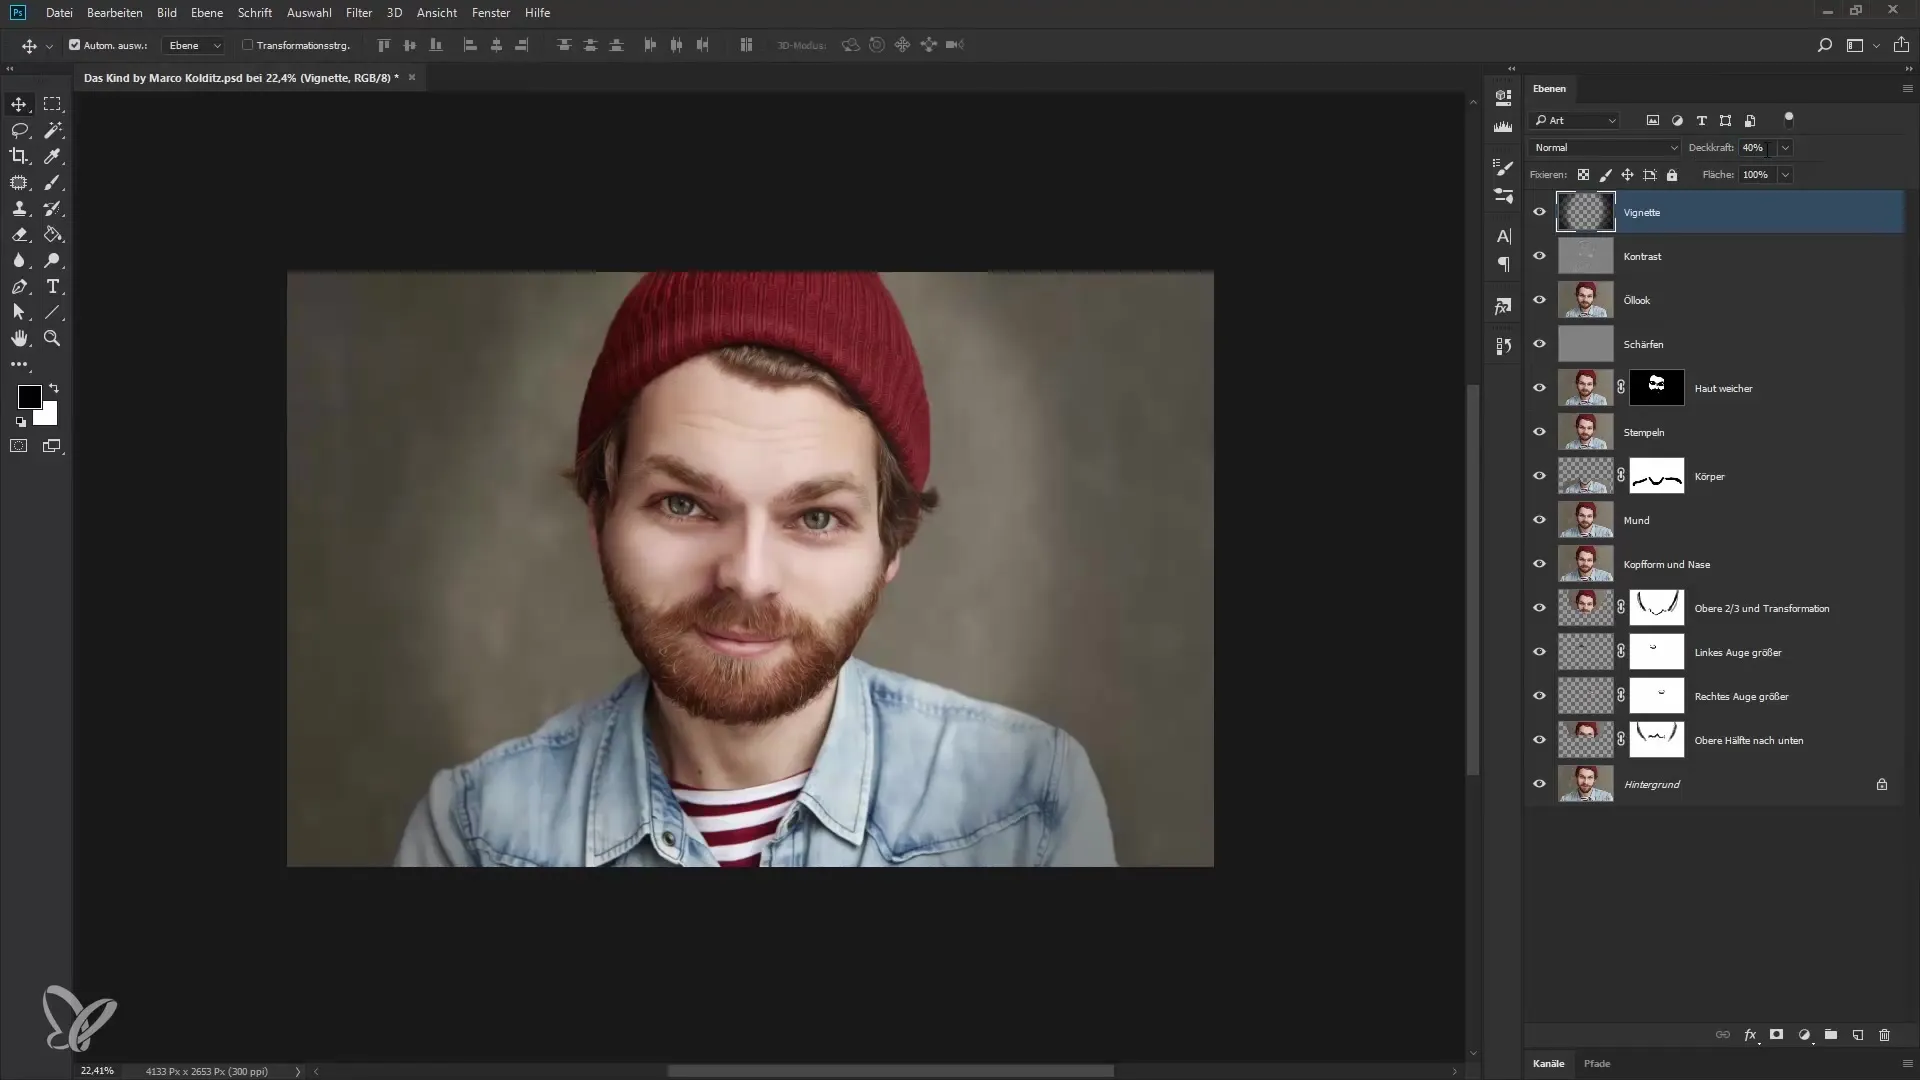Image resolution: width=1920 pixels, height=1080 pixels.
Task: Open the Normal blend mode dropdown
Action: (x=1605, y=148)
